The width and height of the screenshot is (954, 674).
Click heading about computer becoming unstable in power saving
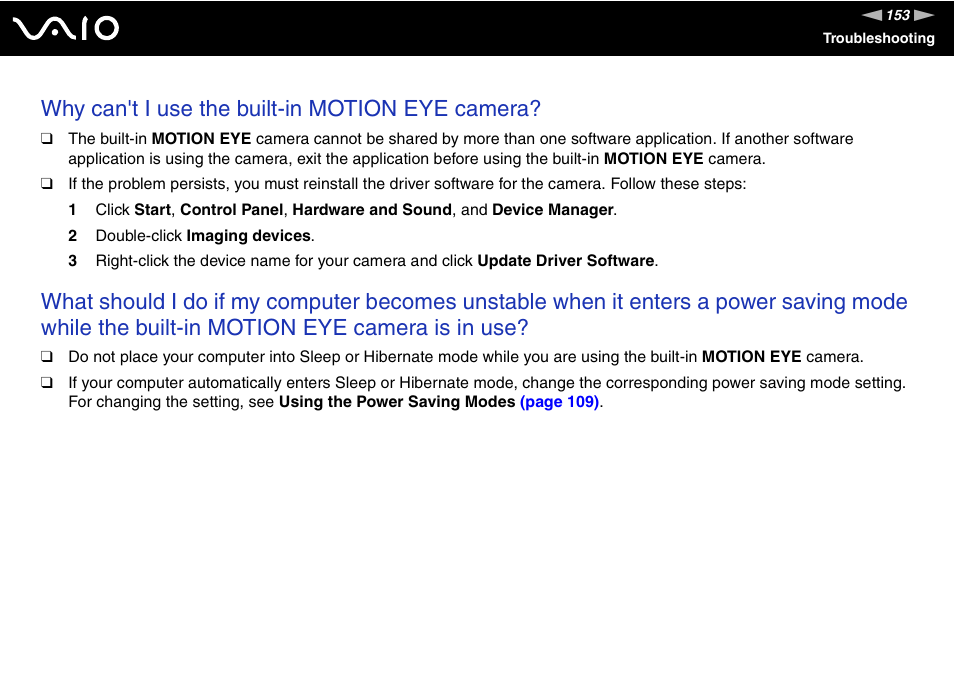[474, 314]
